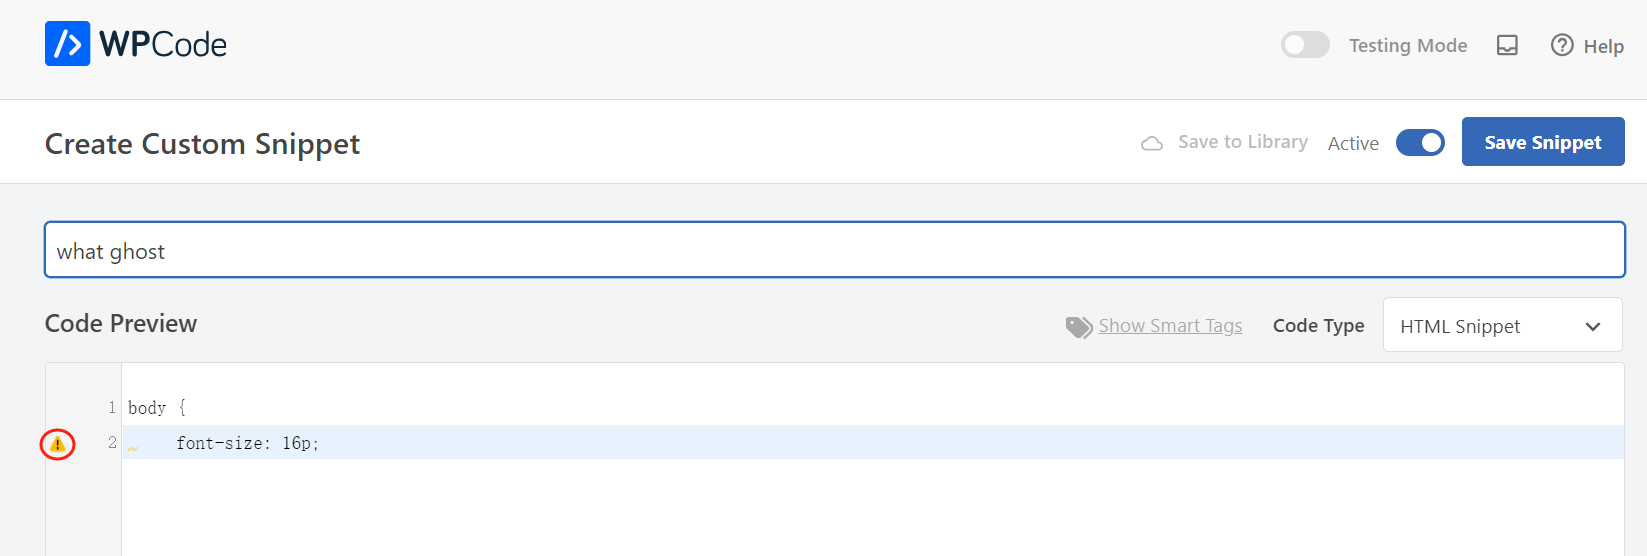Click code line 1 "body {"

coord(157,408)
